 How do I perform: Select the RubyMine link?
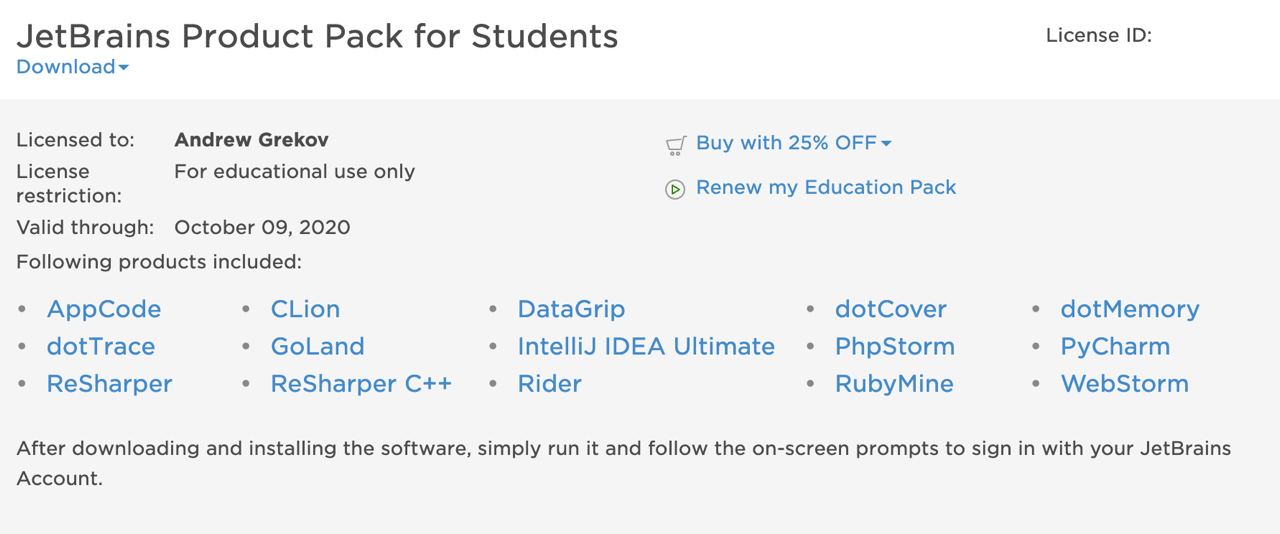click(x=894, y=383)
